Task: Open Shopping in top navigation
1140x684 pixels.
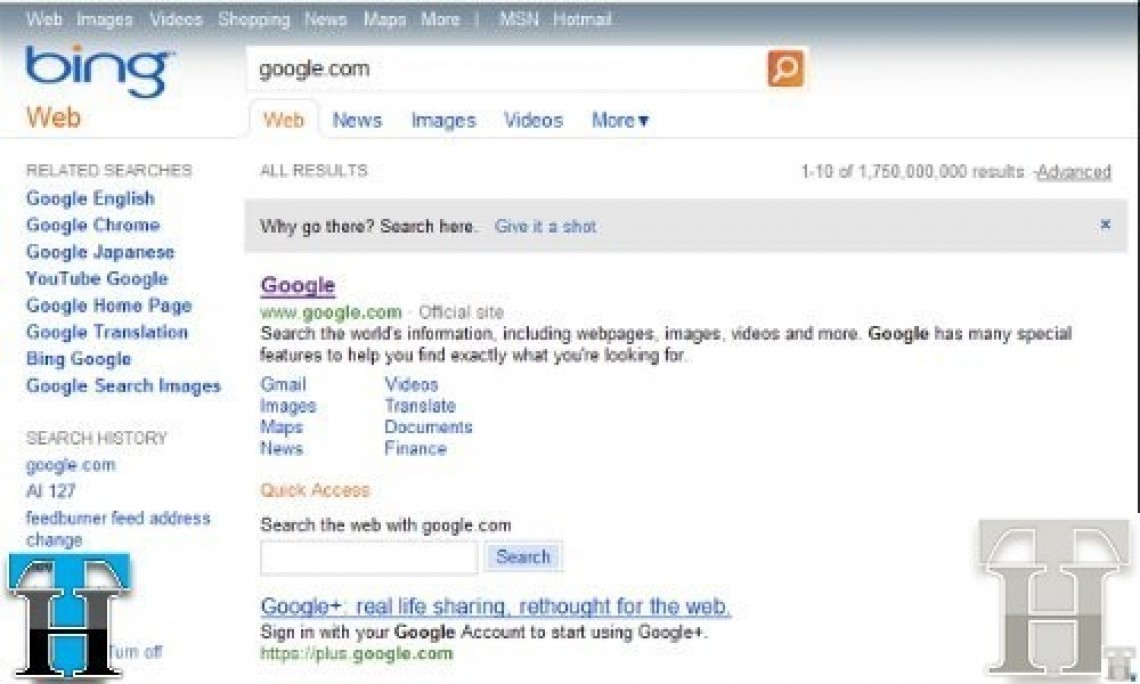Action: point(254,20)
